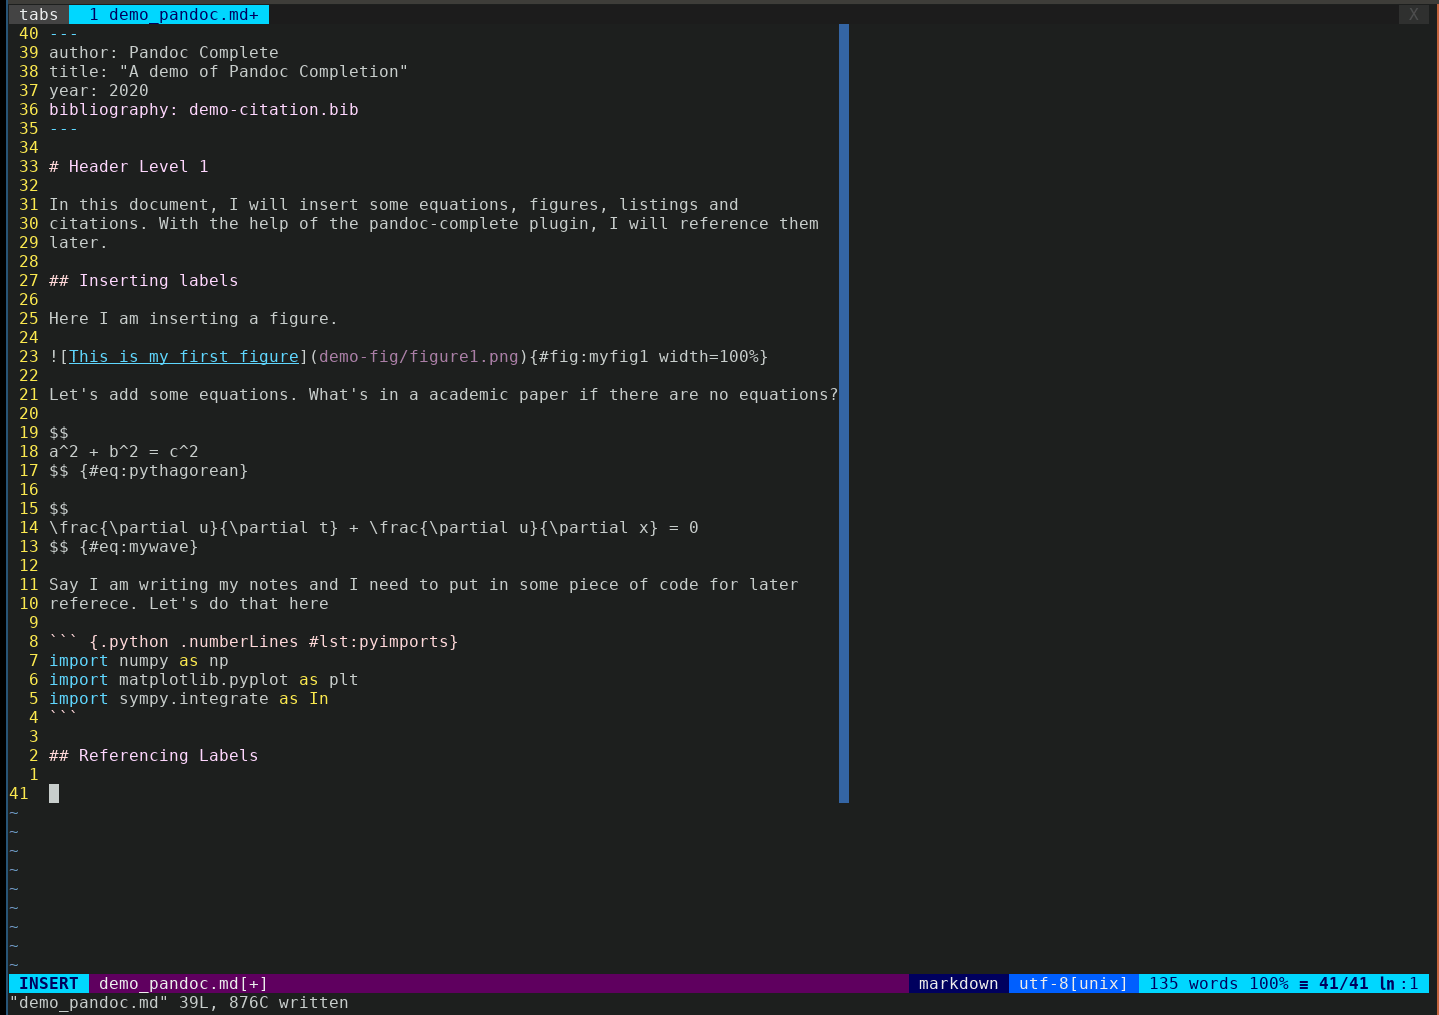
Task: Click the 41/41 line position indicator
Action: tap(1343, 984)
